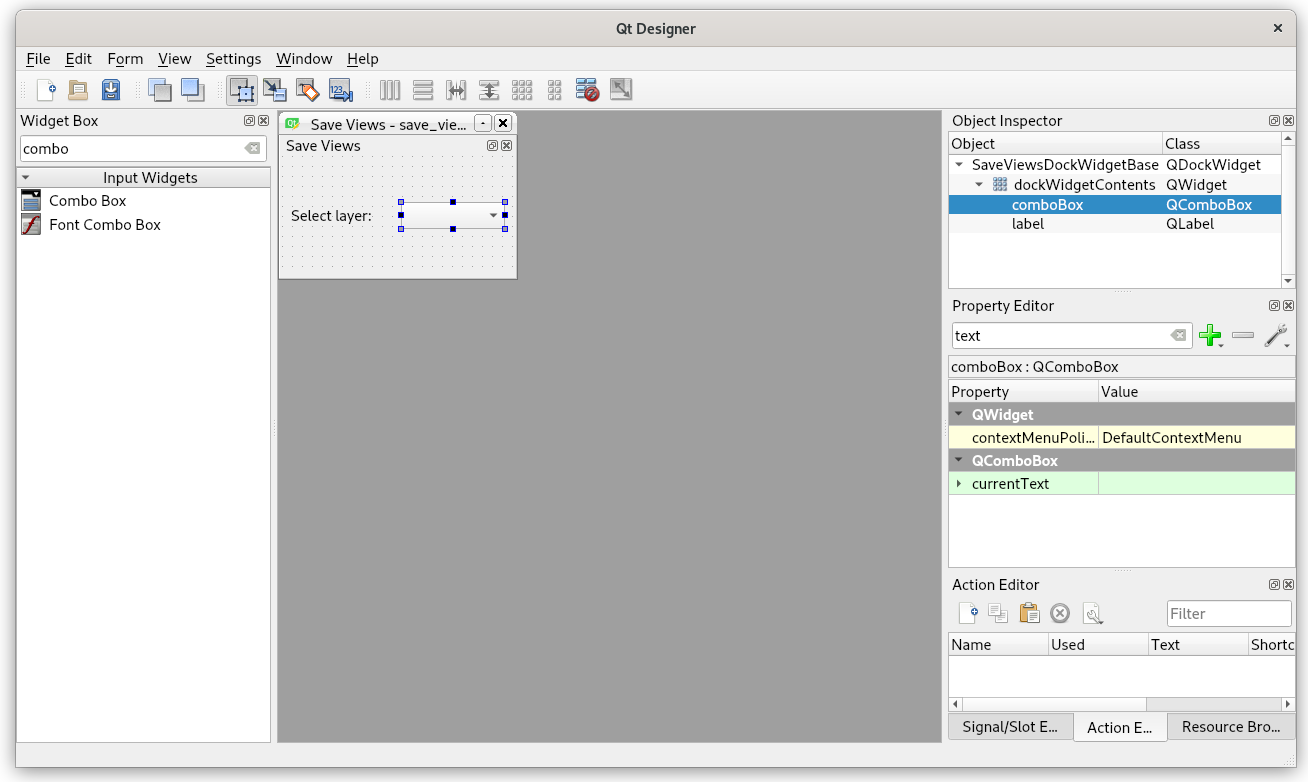Screen dimensions: 1308x782
Task: Float the Widget Box panel
Action: pos(250,121)
